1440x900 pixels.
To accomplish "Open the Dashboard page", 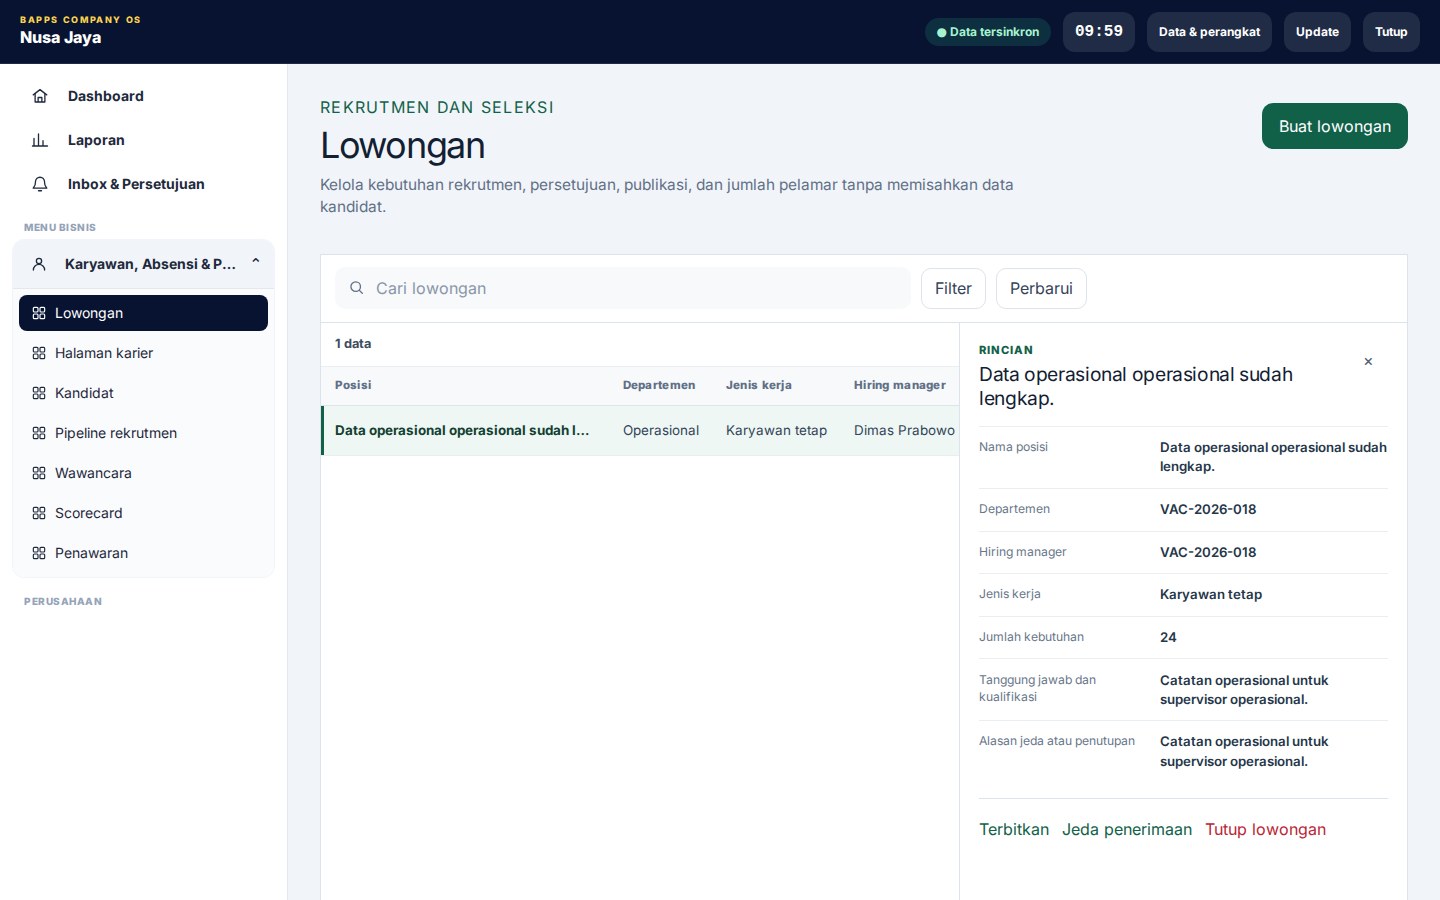I will (x=143, y=96).
